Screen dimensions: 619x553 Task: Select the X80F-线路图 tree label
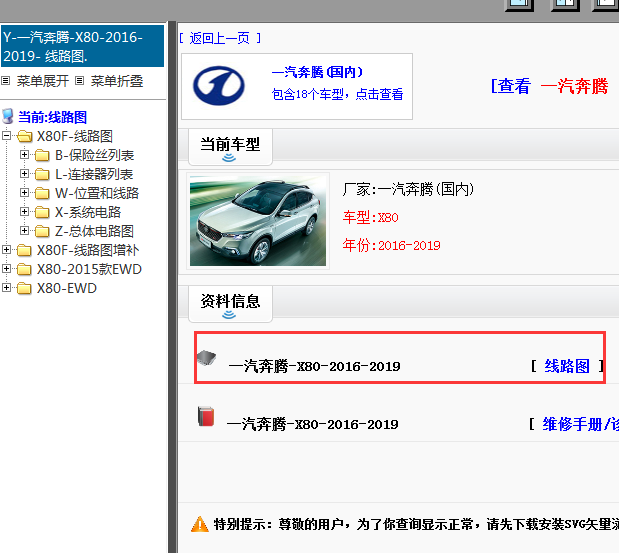[75, 136]
